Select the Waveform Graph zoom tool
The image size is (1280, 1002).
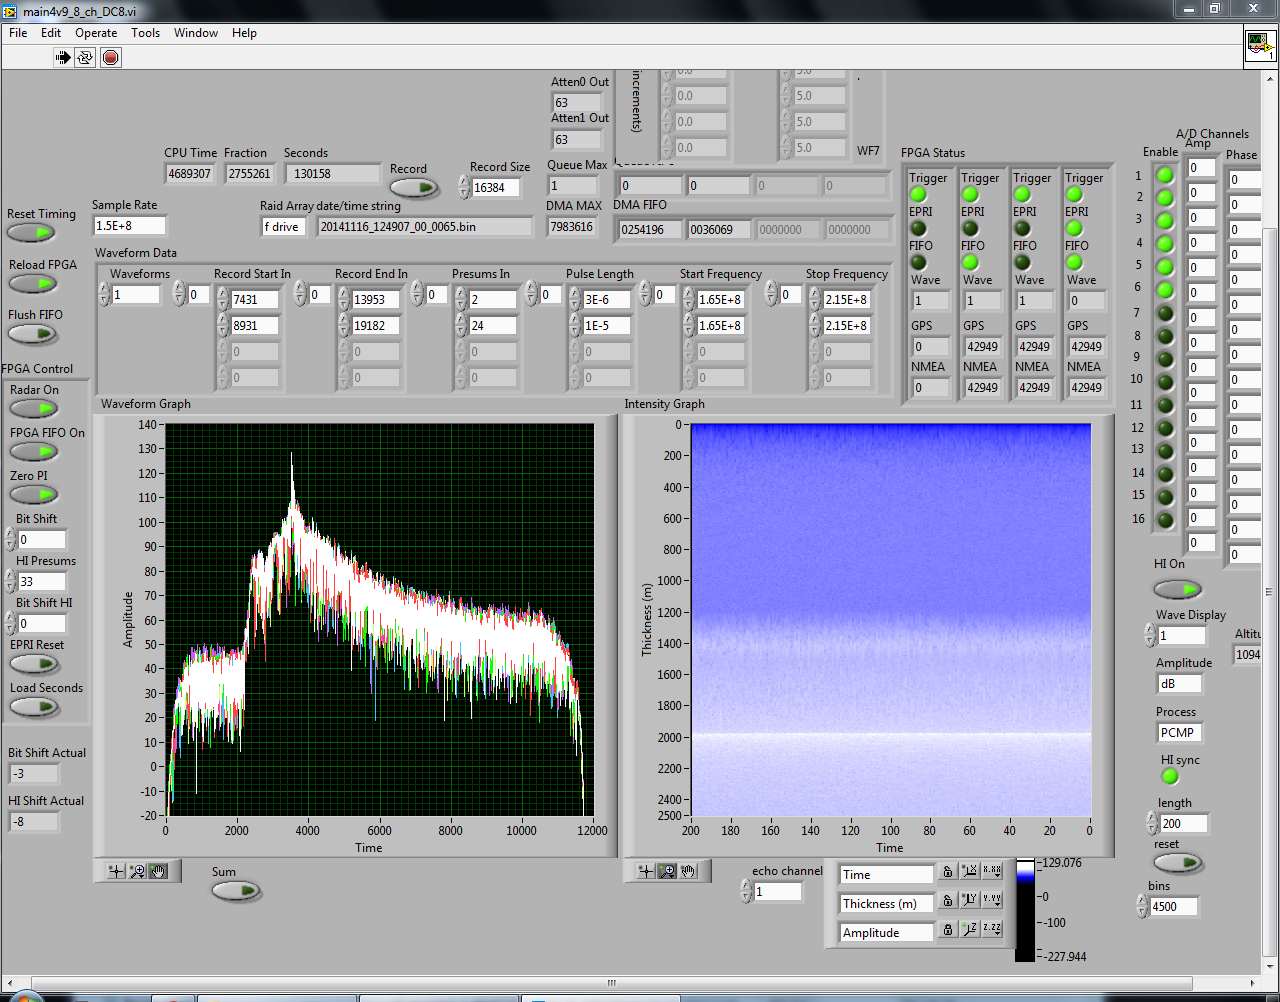pos(137,871)
